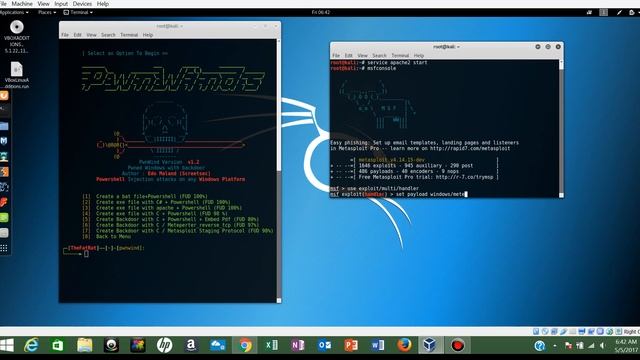Open Help menu in msfconsole terminal
The image size is (640, 360).
(419, 56)
